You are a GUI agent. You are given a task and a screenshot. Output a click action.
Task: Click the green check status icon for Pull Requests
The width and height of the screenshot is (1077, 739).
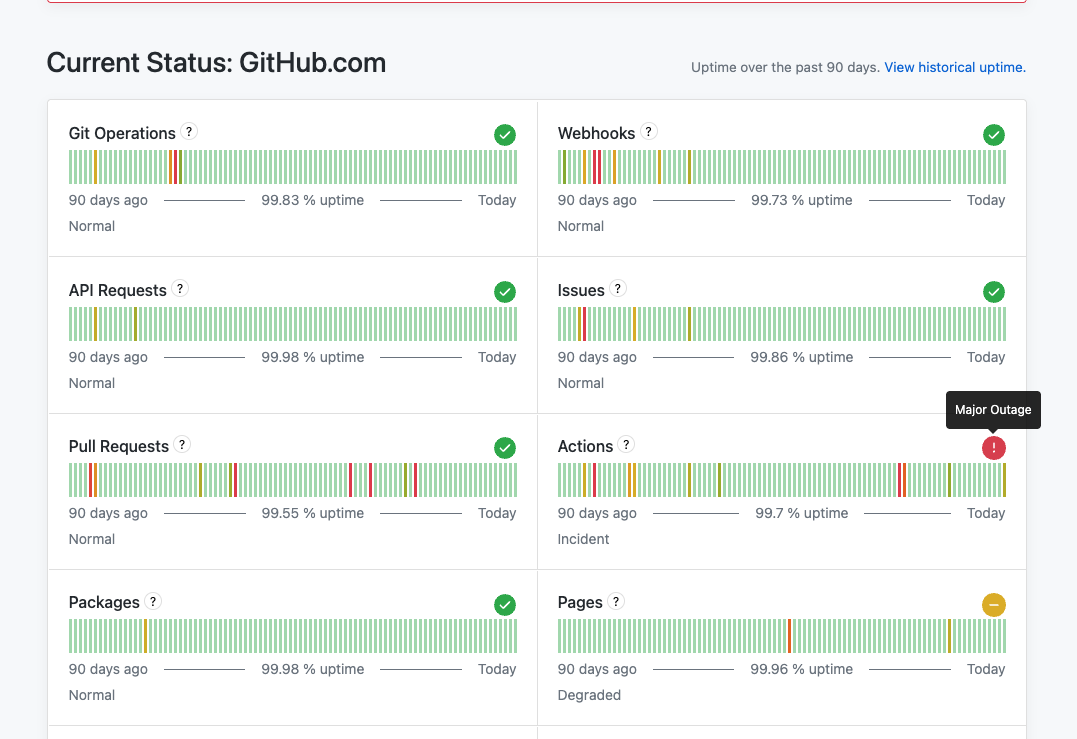point(505,448)
